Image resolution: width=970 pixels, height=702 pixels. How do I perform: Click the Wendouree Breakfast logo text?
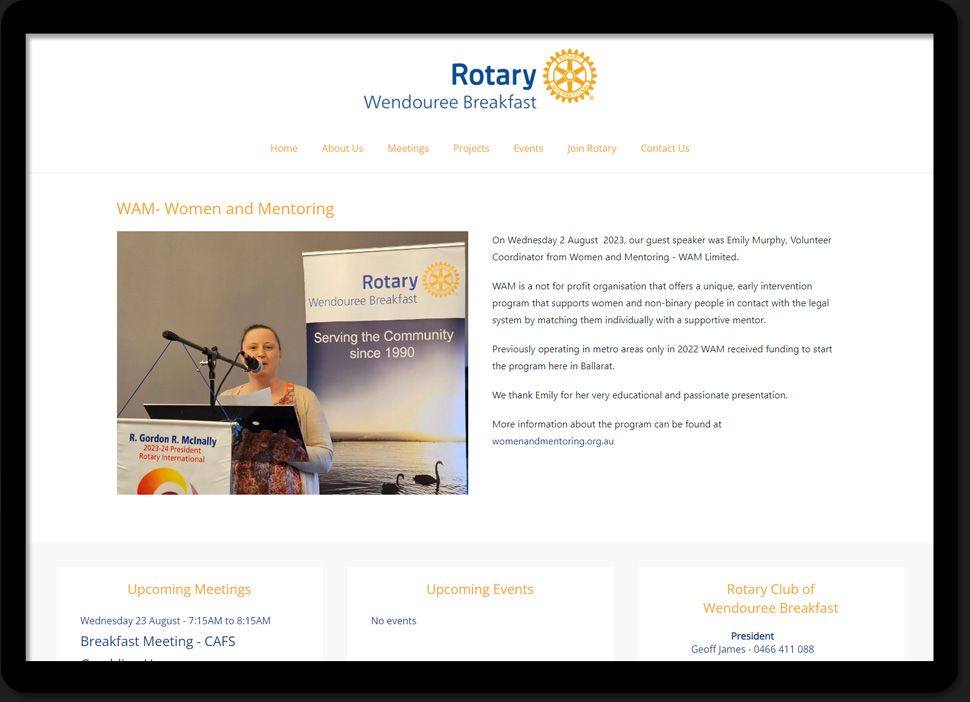(450, 102)
